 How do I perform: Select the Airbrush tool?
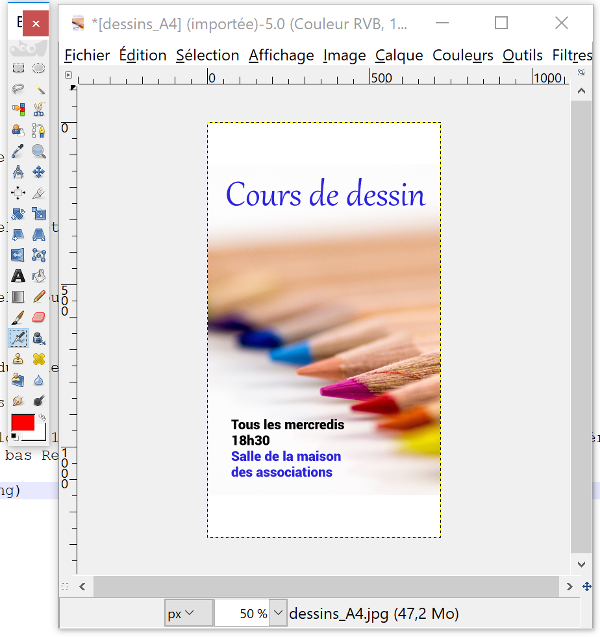coord(18,338)
